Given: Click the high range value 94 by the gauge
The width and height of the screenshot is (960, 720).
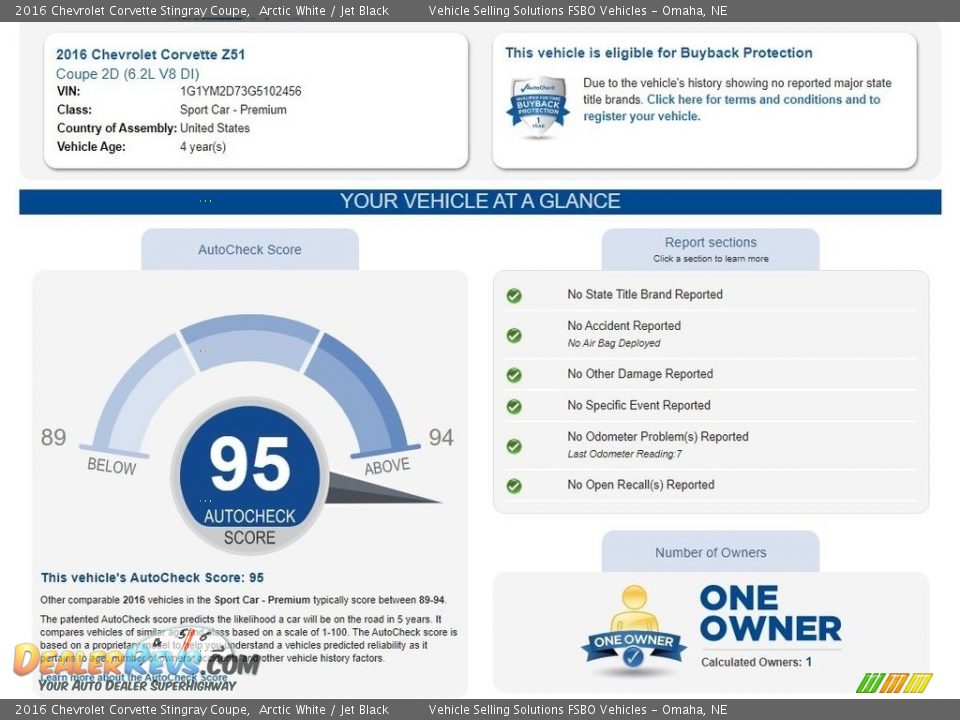Looking at the screenshot, I should click(x=441, y=437).
